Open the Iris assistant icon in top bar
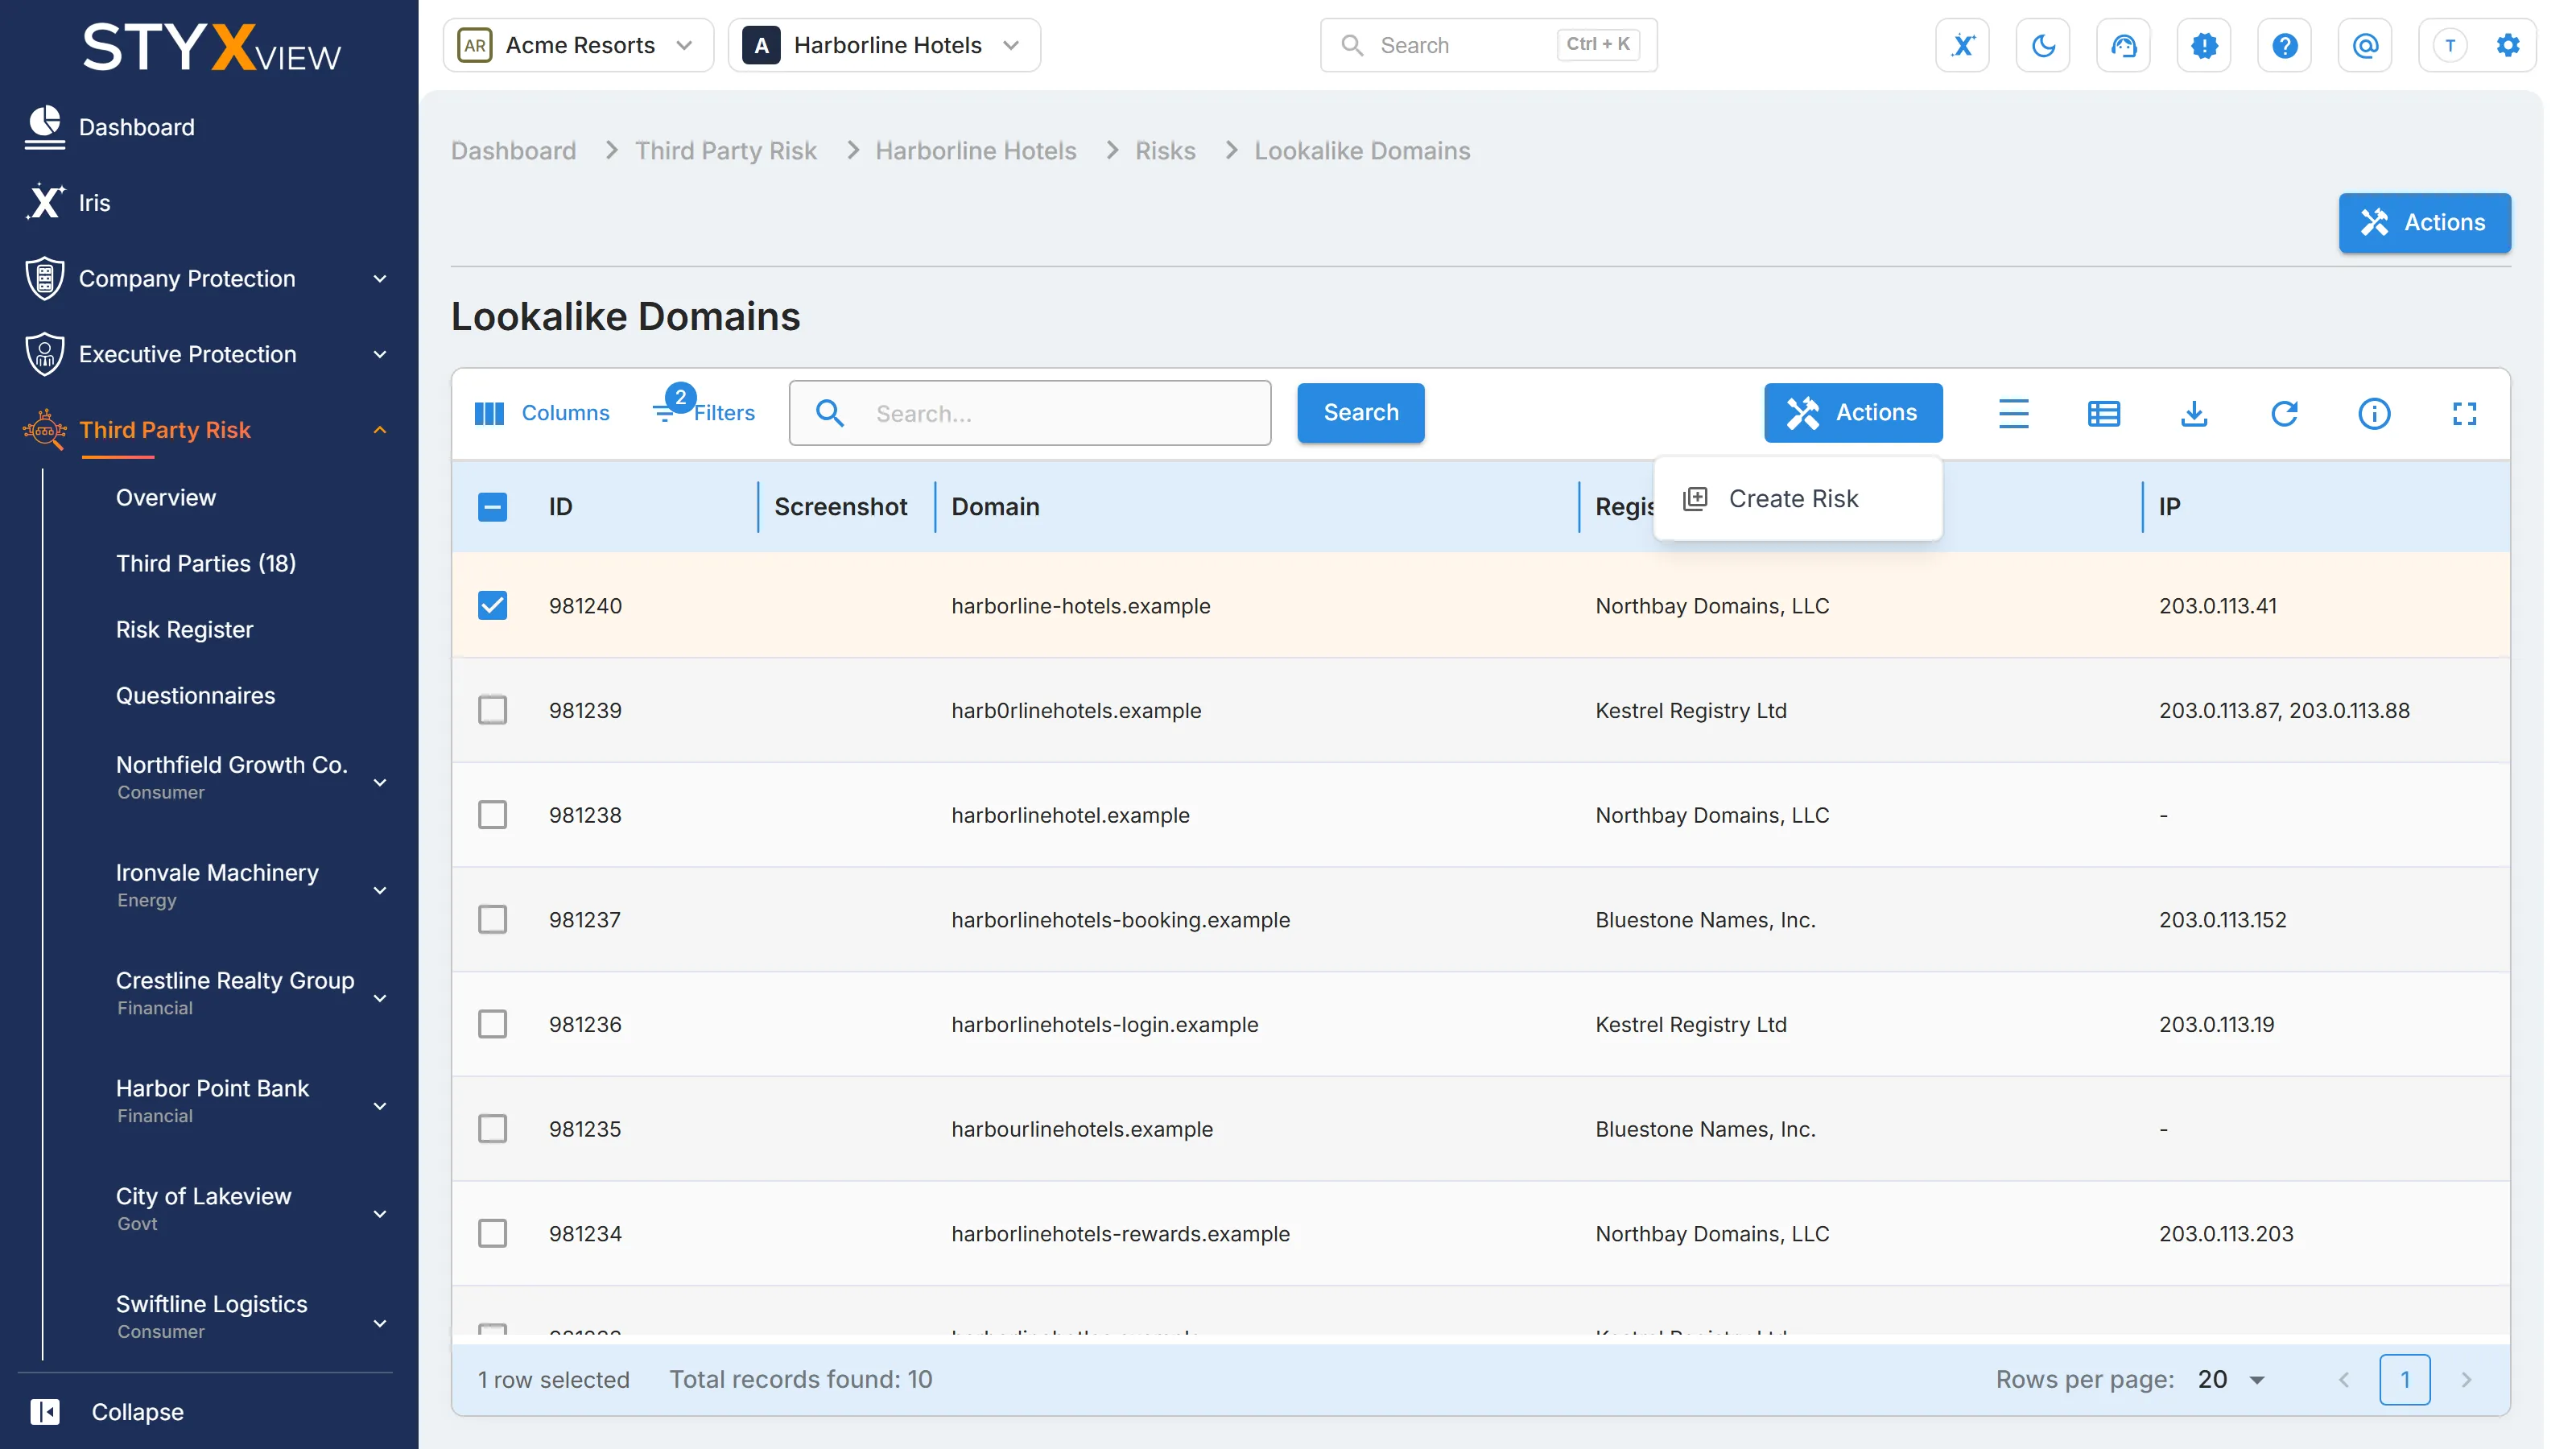 (1962, 45)
